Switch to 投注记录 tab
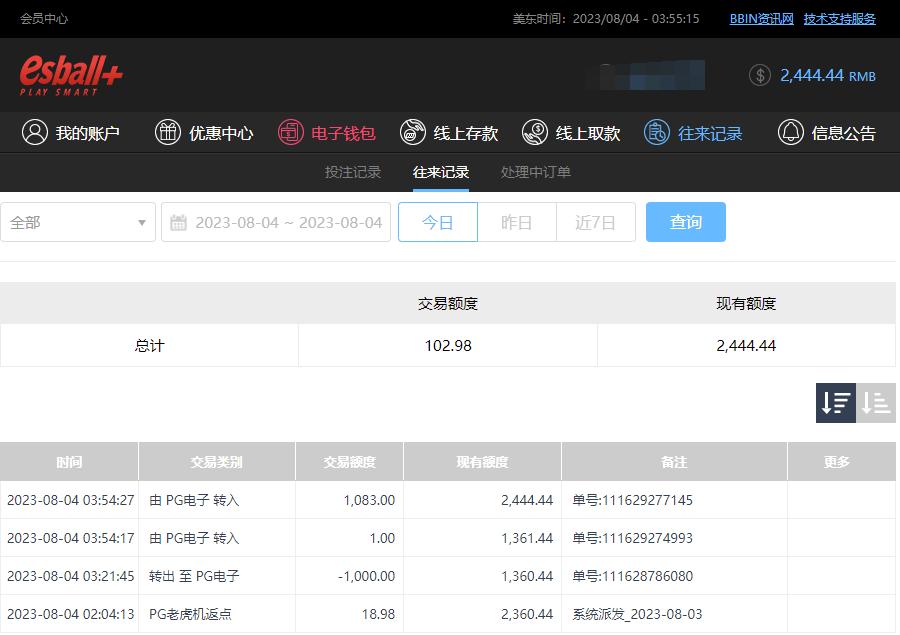 click(352, 172)
